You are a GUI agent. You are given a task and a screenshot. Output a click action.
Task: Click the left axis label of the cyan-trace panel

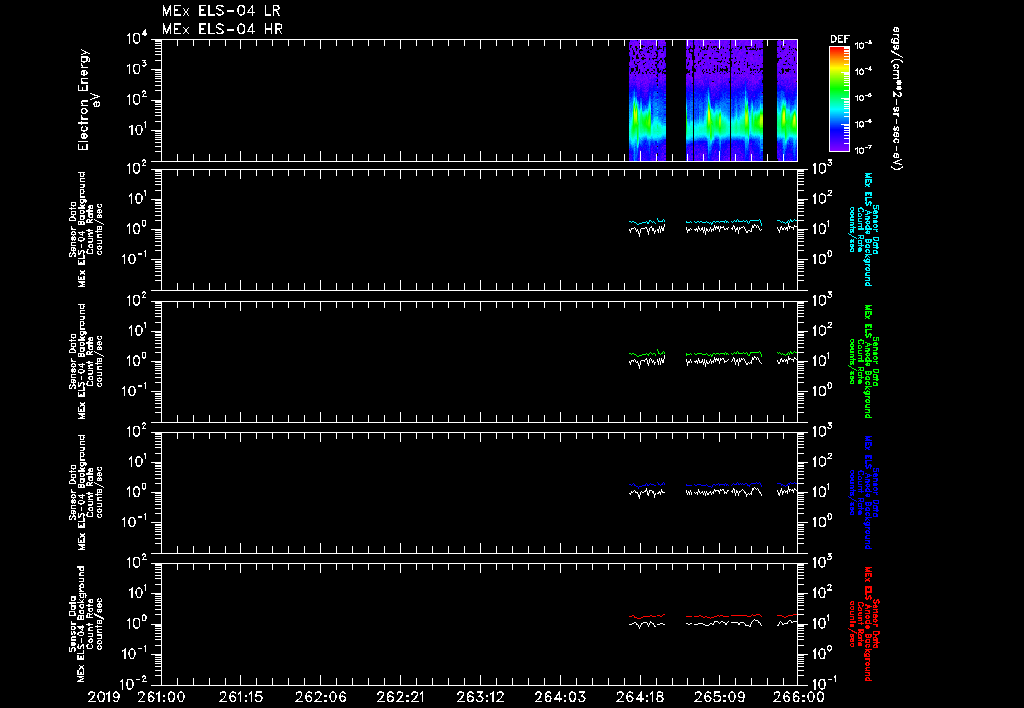pos(86,229)
